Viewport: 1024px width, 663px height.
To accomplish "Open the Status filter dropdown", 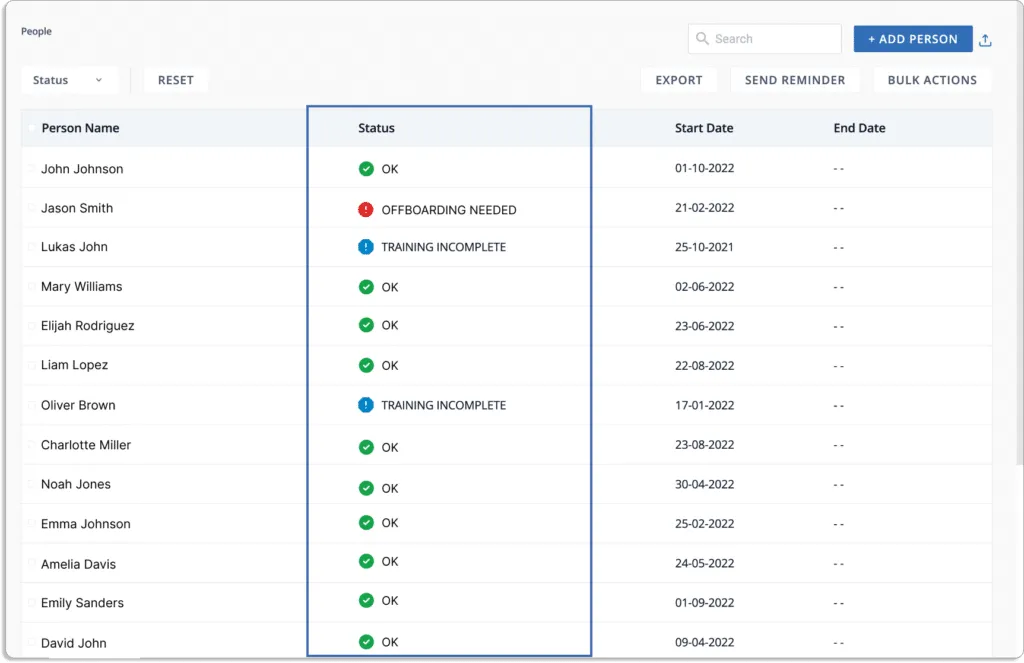I will click(x=69, y=79).
